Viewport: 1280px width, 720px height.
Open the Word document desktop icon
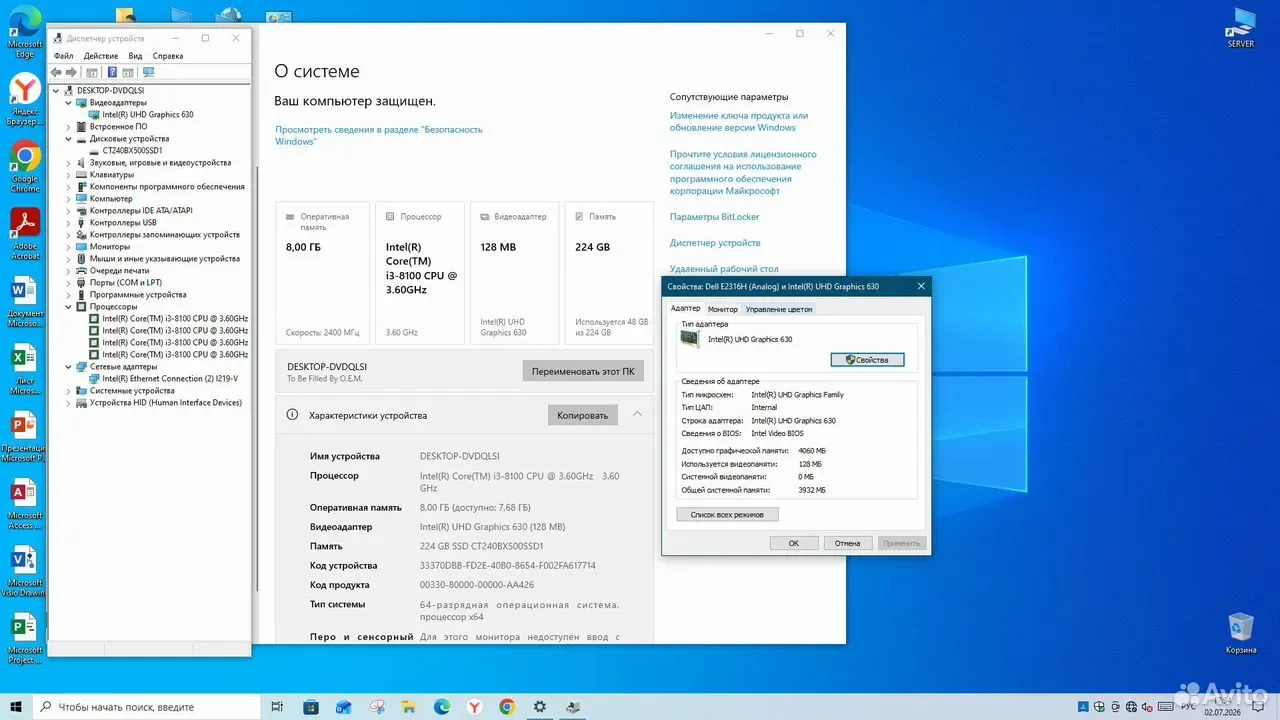25,302
